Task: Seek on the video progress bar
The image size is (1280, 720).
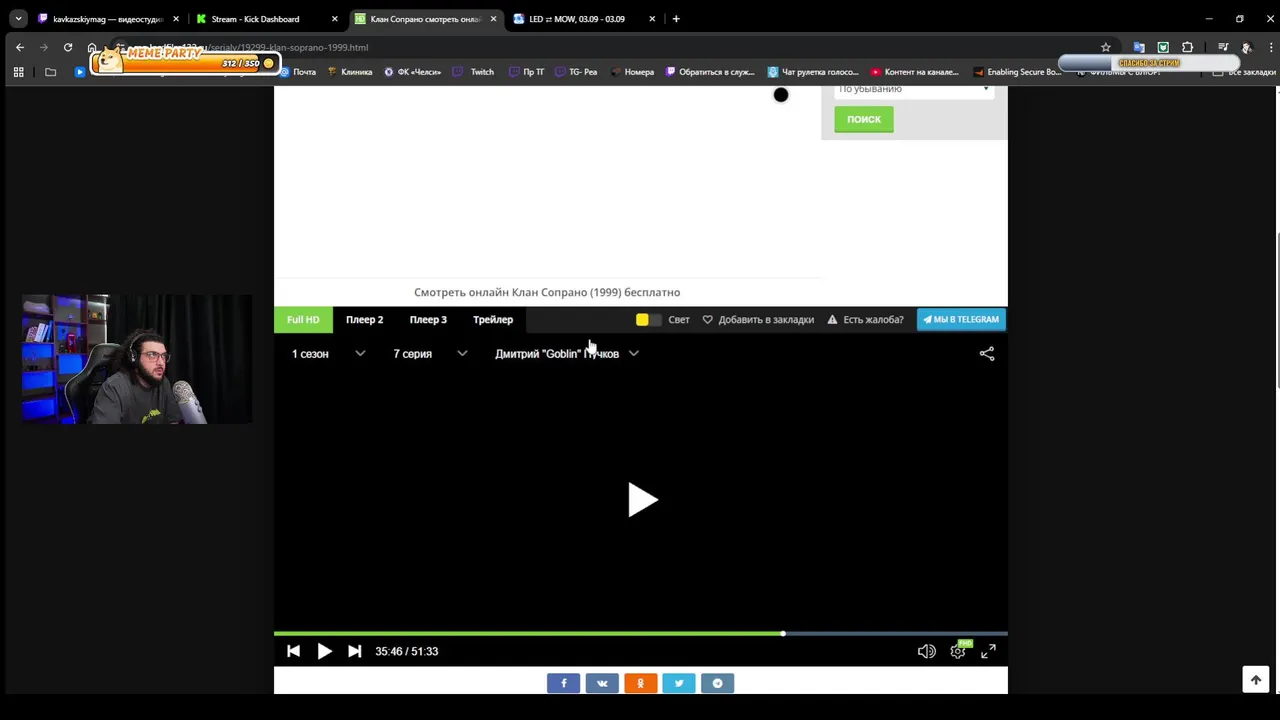Action: pyautogui.click(x=640, y=633)
